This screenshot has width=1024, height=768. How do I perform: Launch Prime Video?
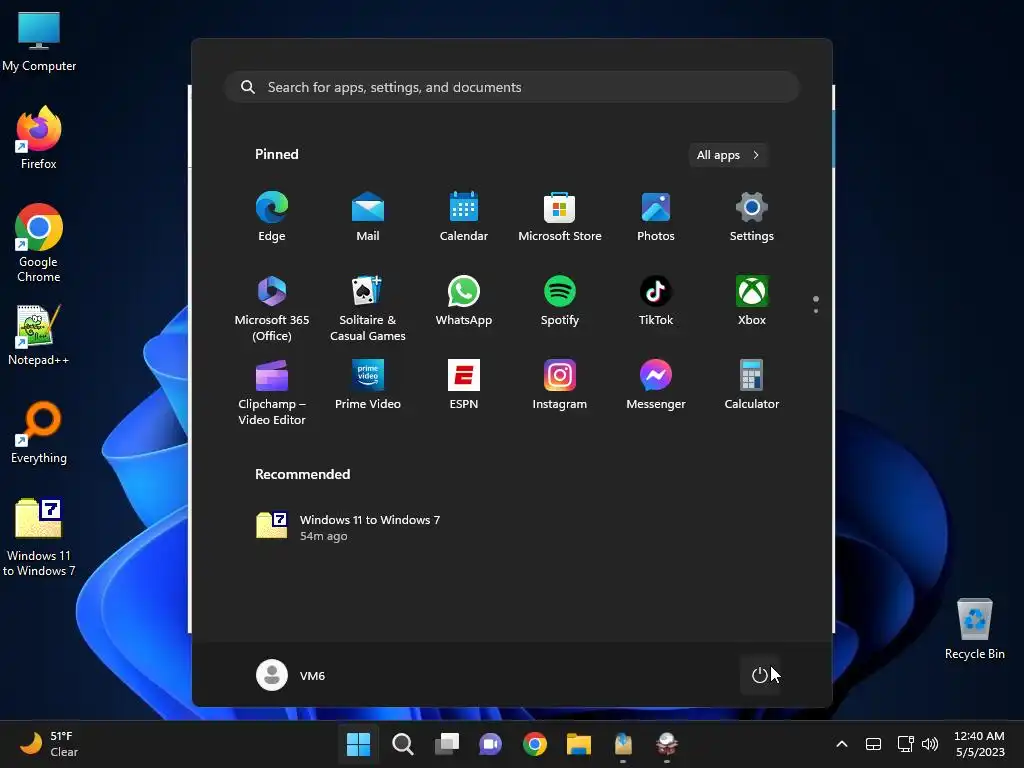point(368,385)
